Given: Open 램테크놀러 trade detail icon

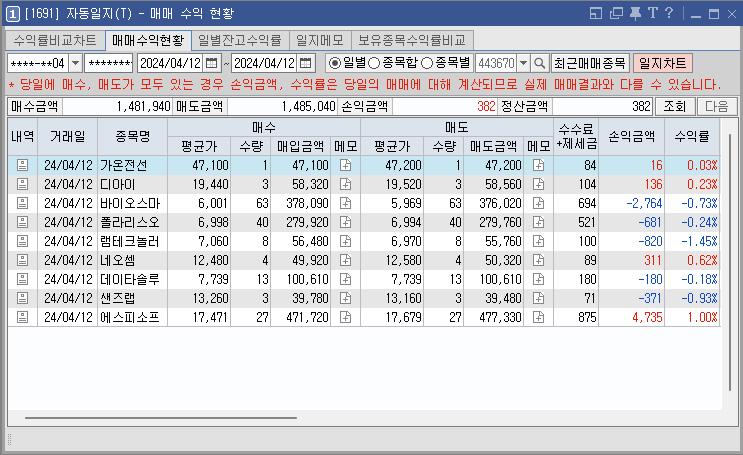Looking at the screenshot, I should (22, 241).
